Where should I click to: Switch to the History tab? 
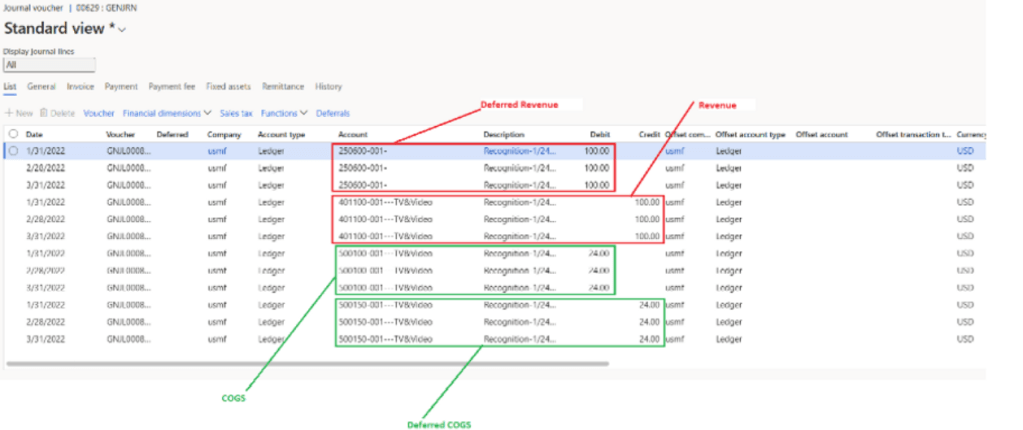coord(328,87)
